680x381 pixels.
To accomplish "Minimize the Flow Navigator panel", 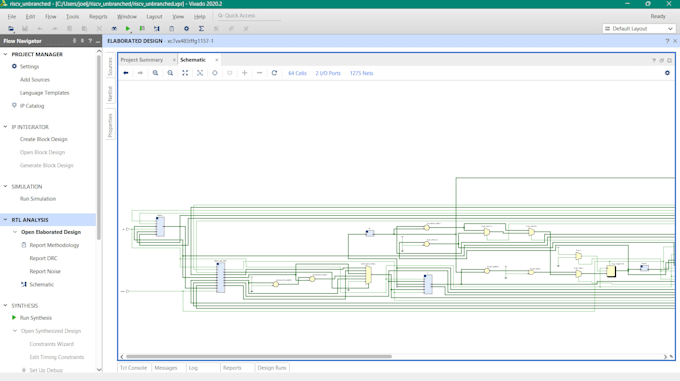I will click(x=98, y=41).
